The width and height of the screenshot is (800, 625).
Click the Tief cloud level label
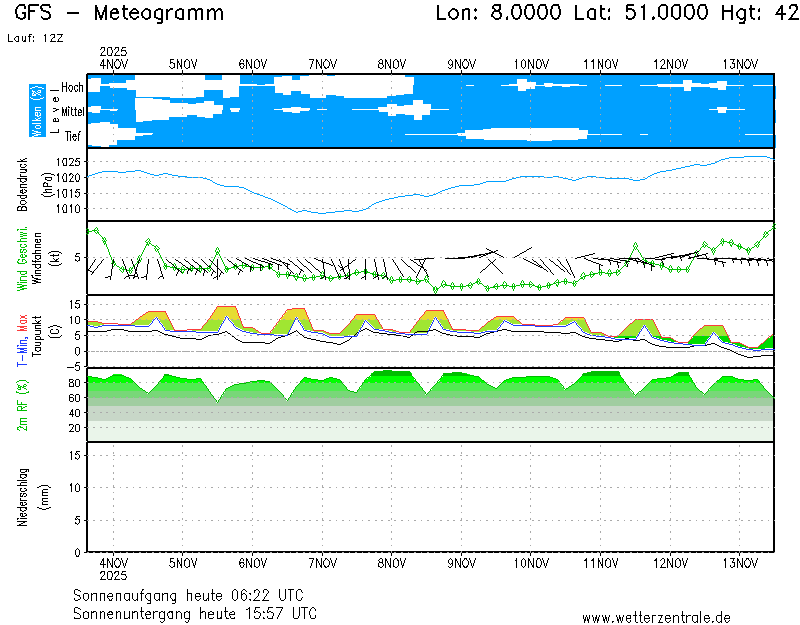(x=74, y=136)
